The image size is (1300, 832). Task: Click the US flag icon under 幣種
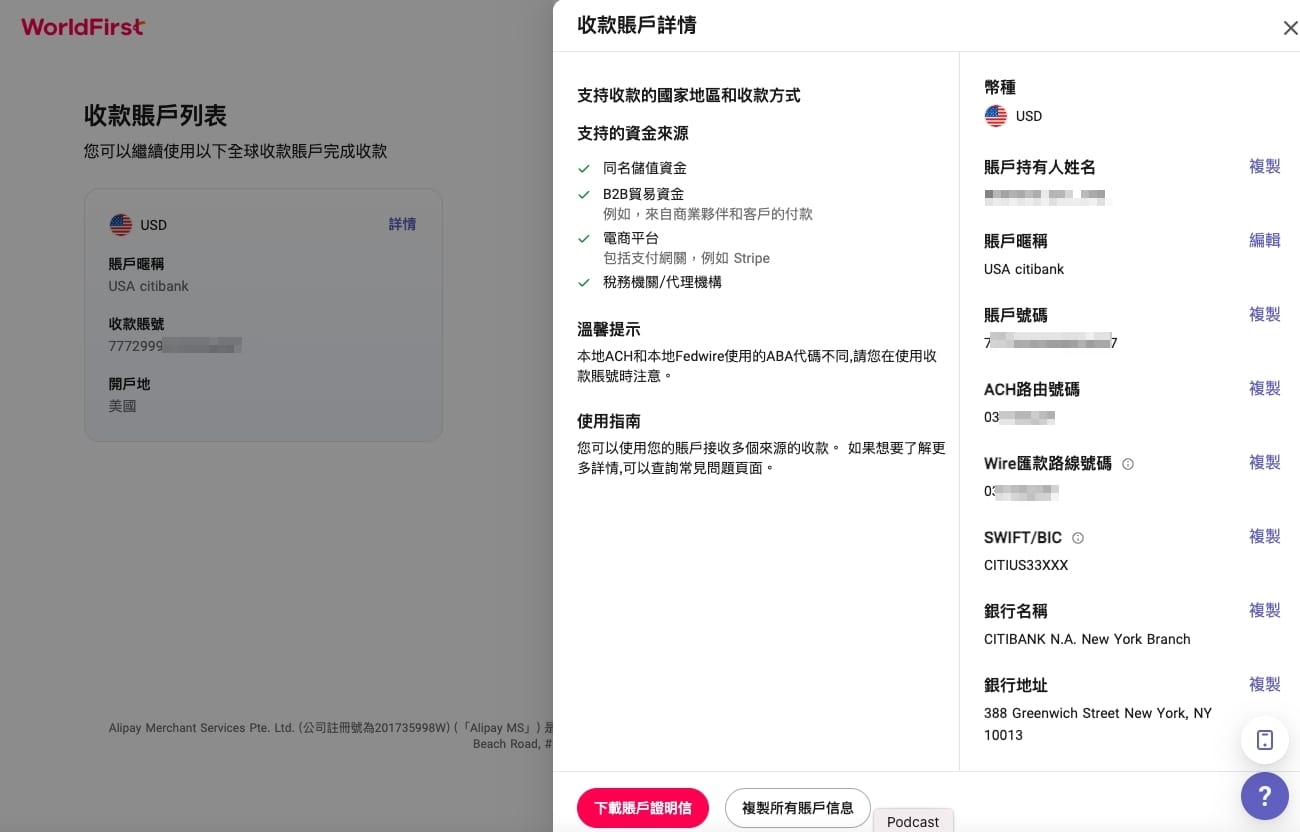point(996,116)
